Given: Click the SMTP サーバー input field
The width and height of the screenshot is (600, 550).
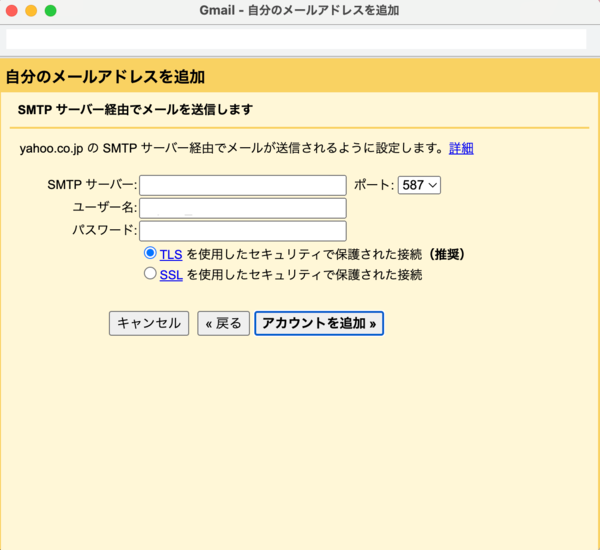Looking at the screenshot, I should 243,185.
